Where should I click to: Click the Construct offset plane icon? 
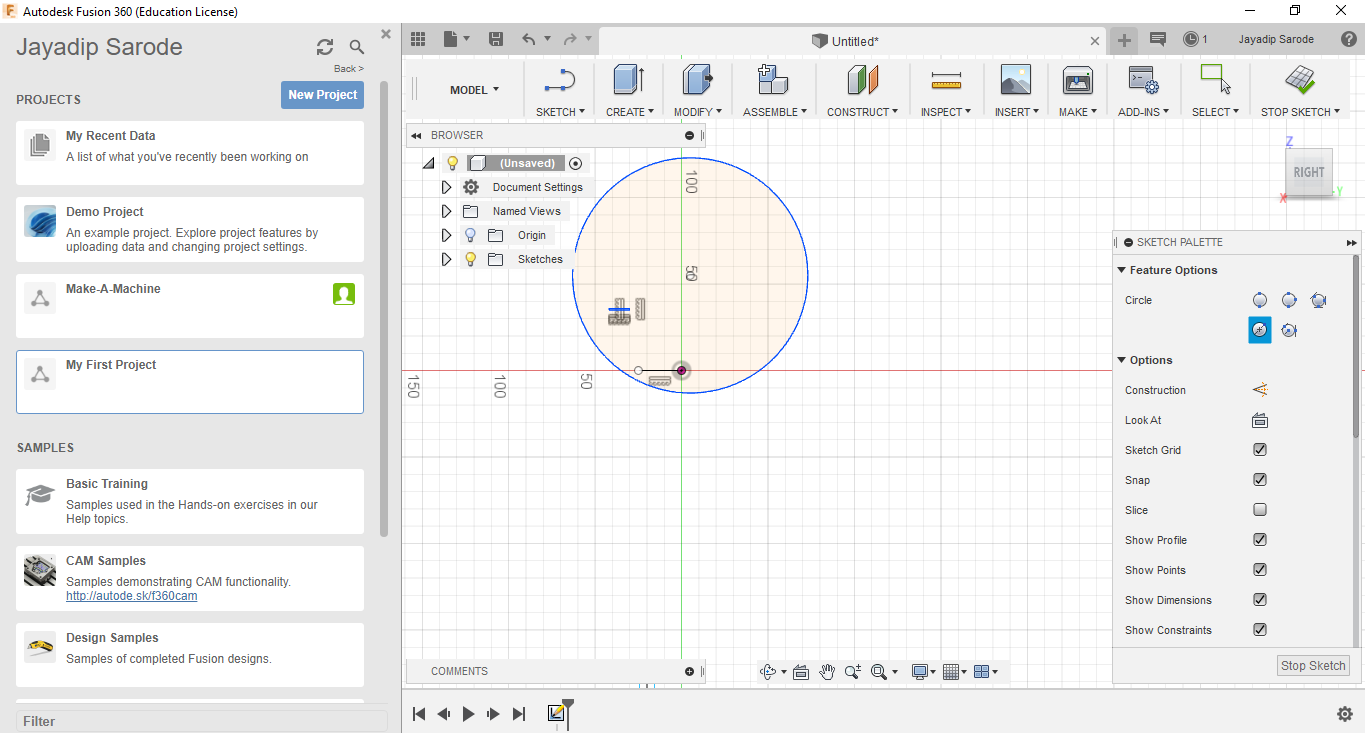tap(862, 80)
